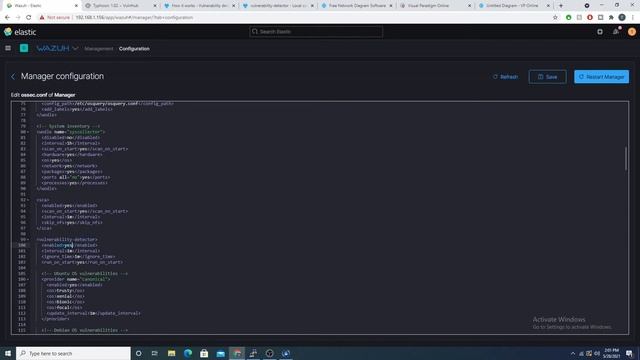The width and height of the screenshot is (640, 360).
Task: Collapse the sca block at line 92
Action: point(28,200)
